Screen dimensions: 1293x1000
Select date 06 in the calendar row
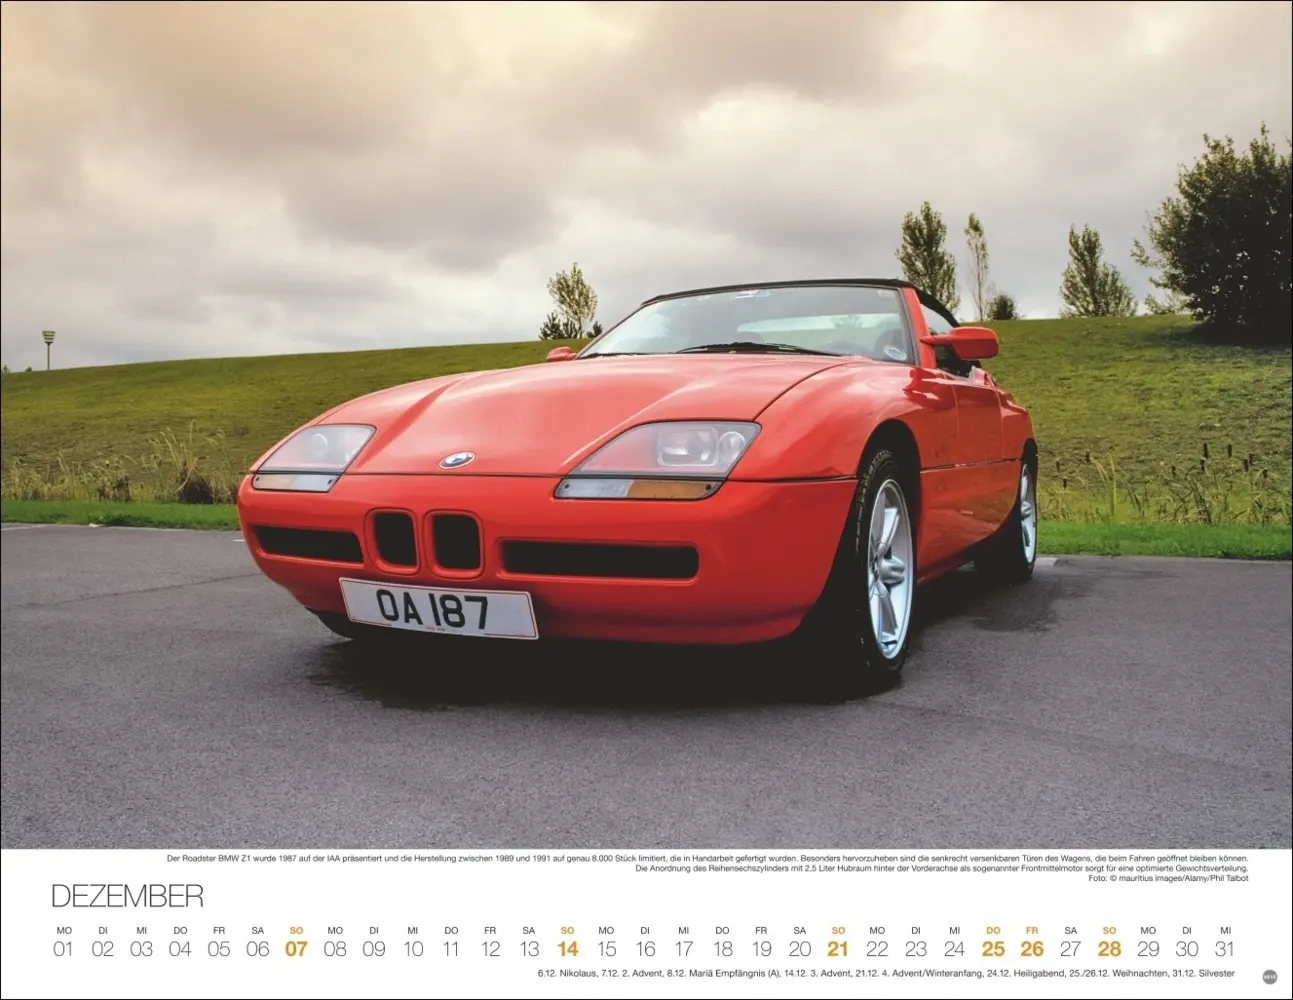[x=257, y=949]
